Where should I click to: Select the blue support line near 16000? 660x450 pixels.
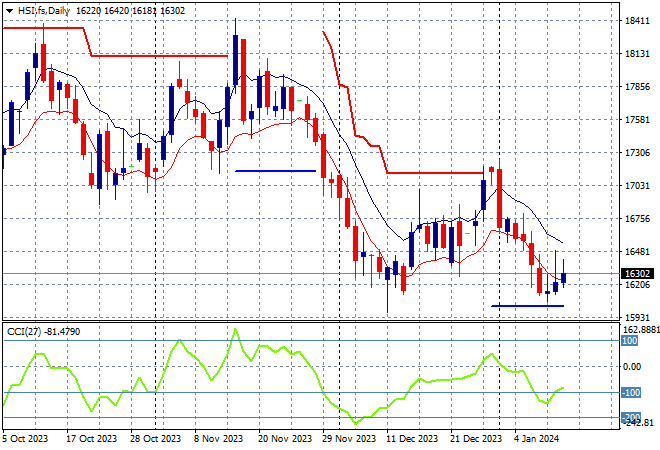[x=527, y=305]
